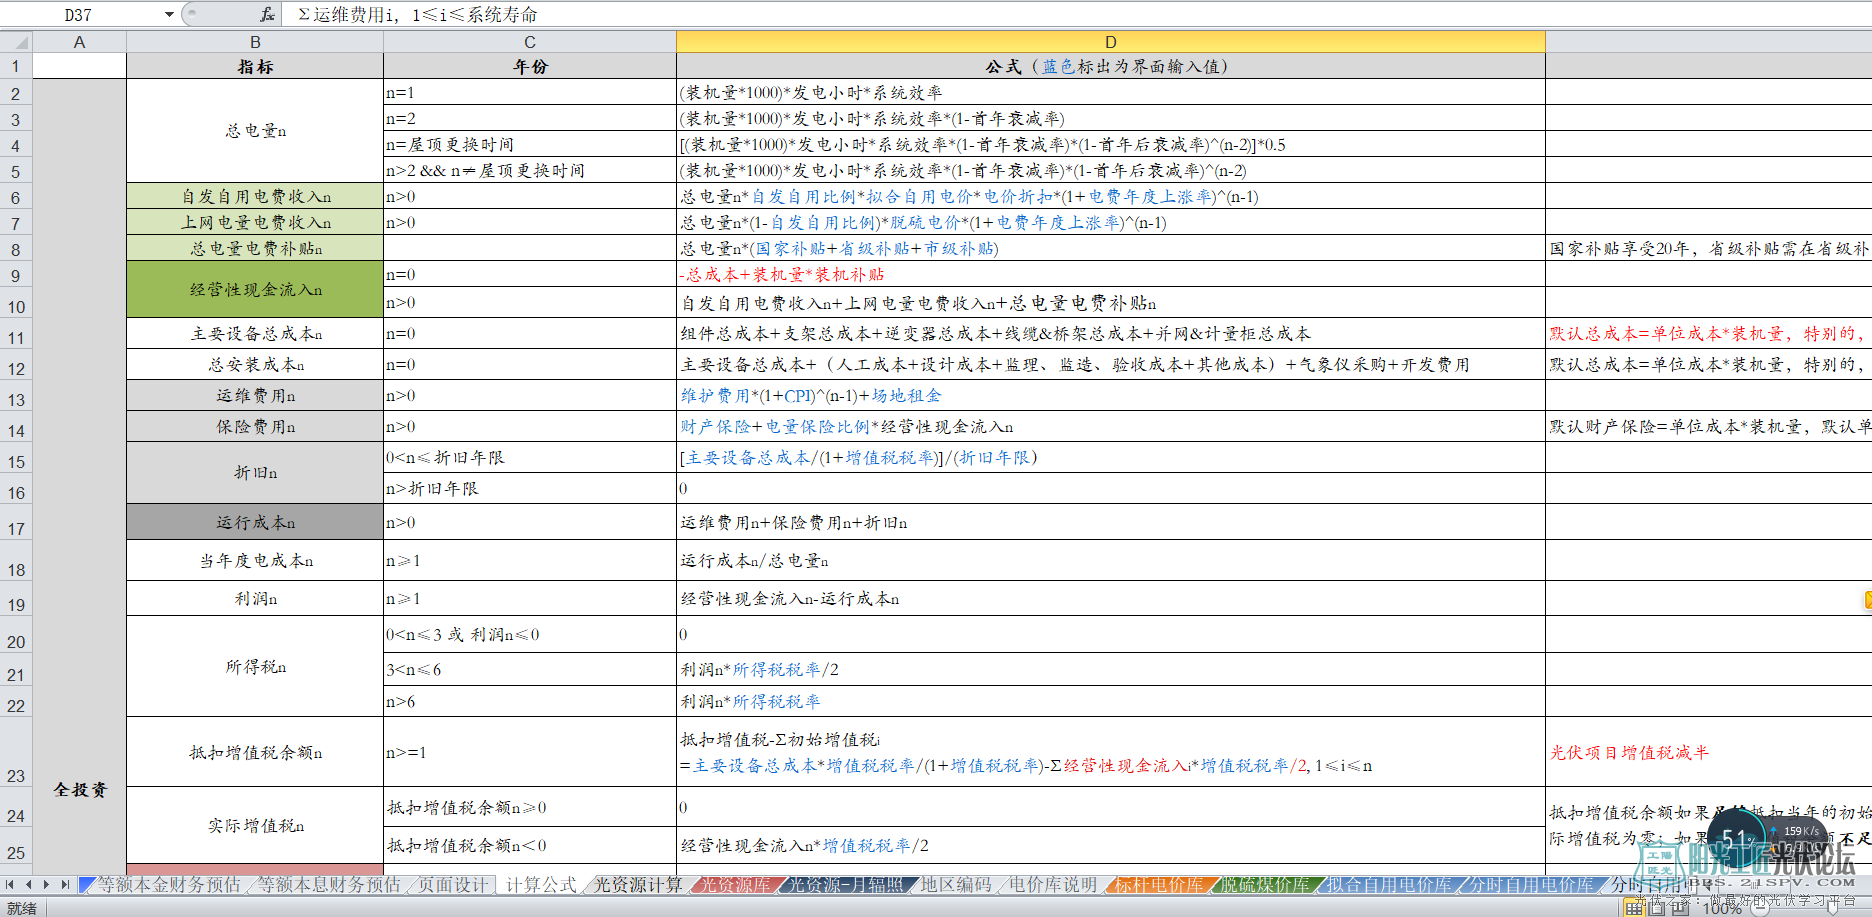The height and width of the screenshot is (917, 1872).
Task: Select column C header
Action: point(530,42)
